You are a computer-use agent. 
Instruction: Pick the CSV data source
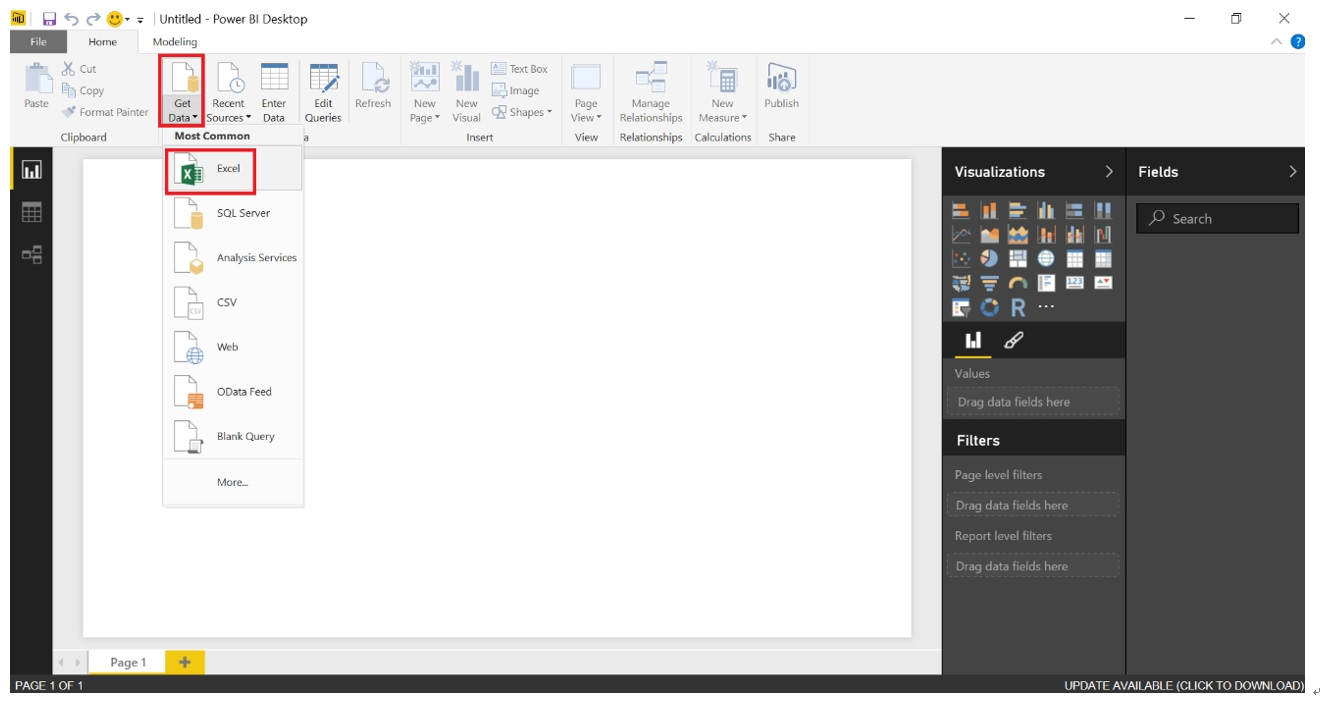pos(232,302)
